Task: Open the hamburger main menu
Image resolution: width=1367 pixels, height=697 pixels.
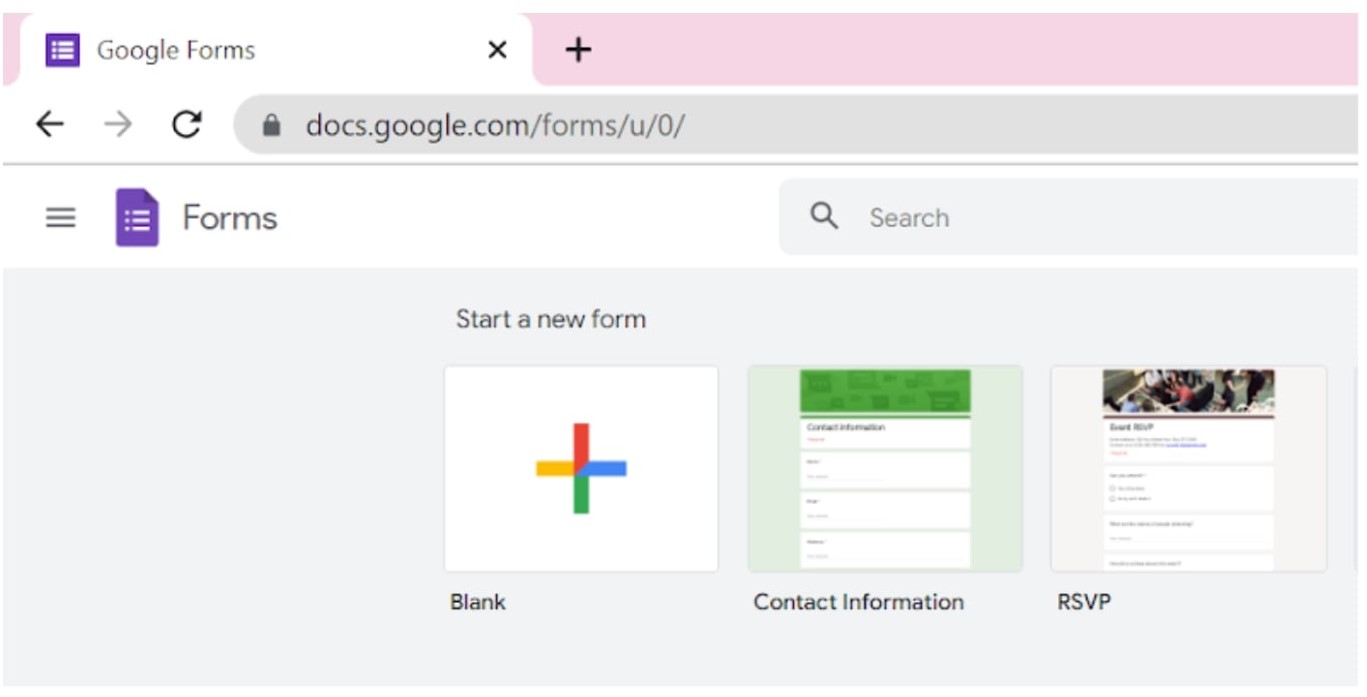Action: tap(61, 217)
